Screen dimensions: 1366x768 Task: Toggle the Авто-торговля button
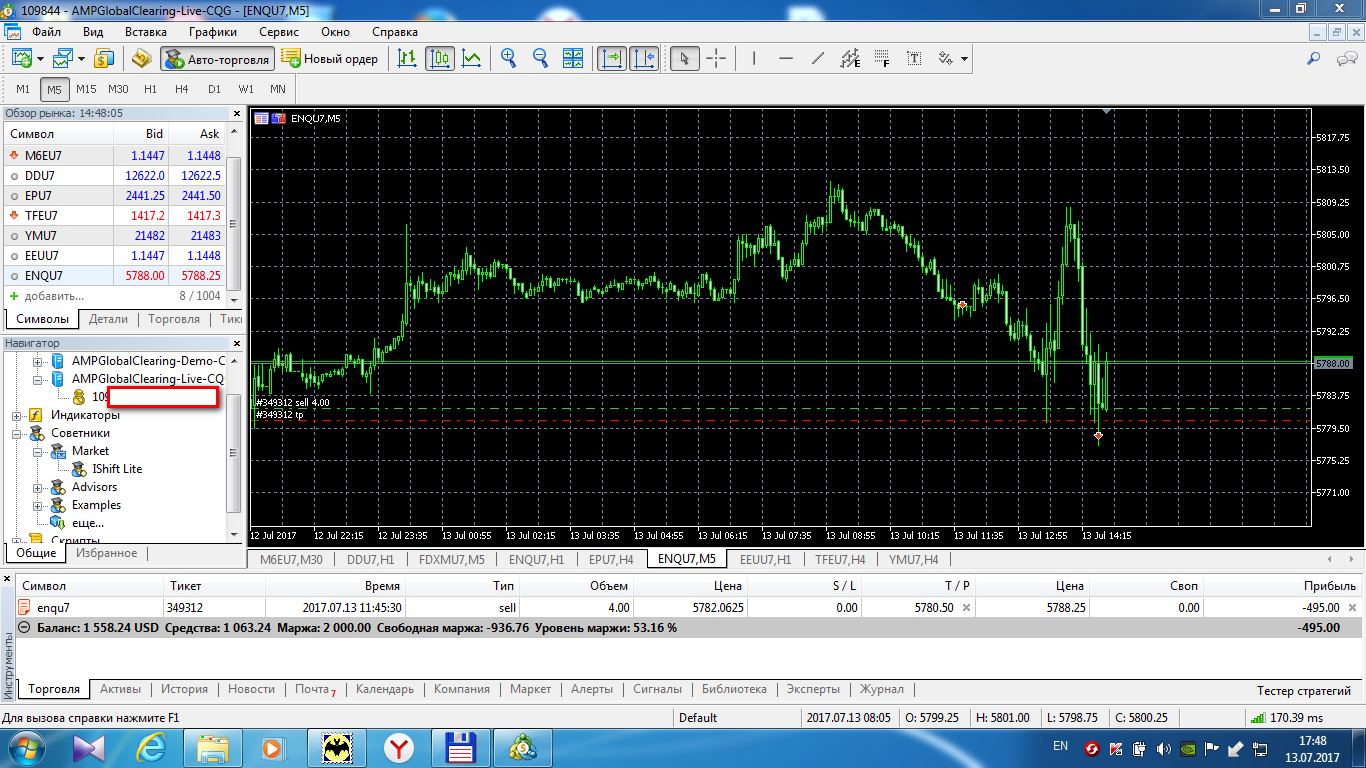[x=217, y=59]
